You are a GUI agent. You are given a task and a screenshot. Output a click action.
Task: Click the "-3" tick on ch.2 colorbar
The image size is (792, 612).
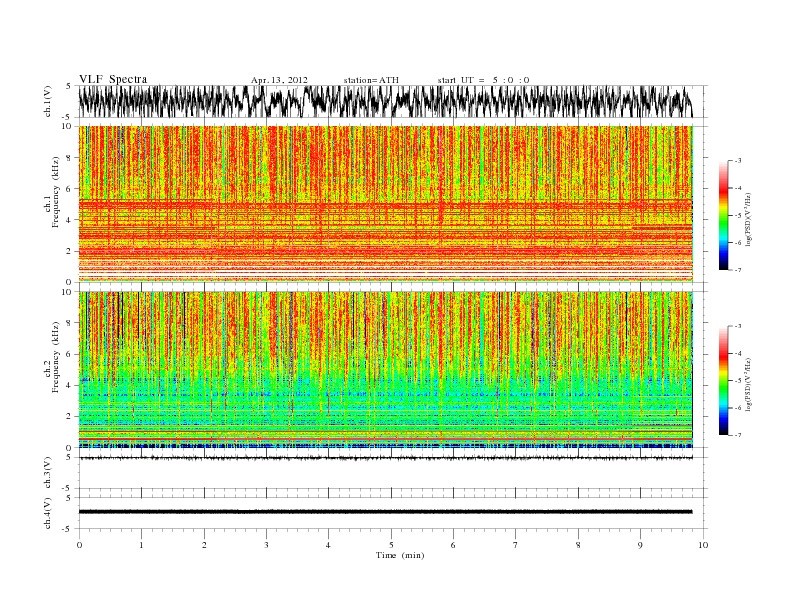pyautogui.click(x=738, y=326)
